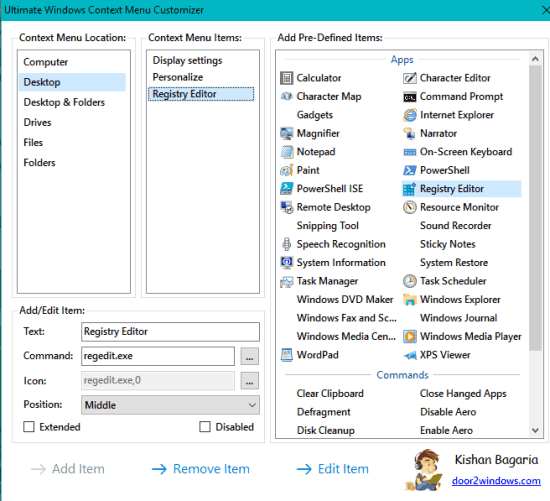The height and width of the screenshot is (501, 550).
Task: Open the door2windows.com link
Action: tap(496, 480)
